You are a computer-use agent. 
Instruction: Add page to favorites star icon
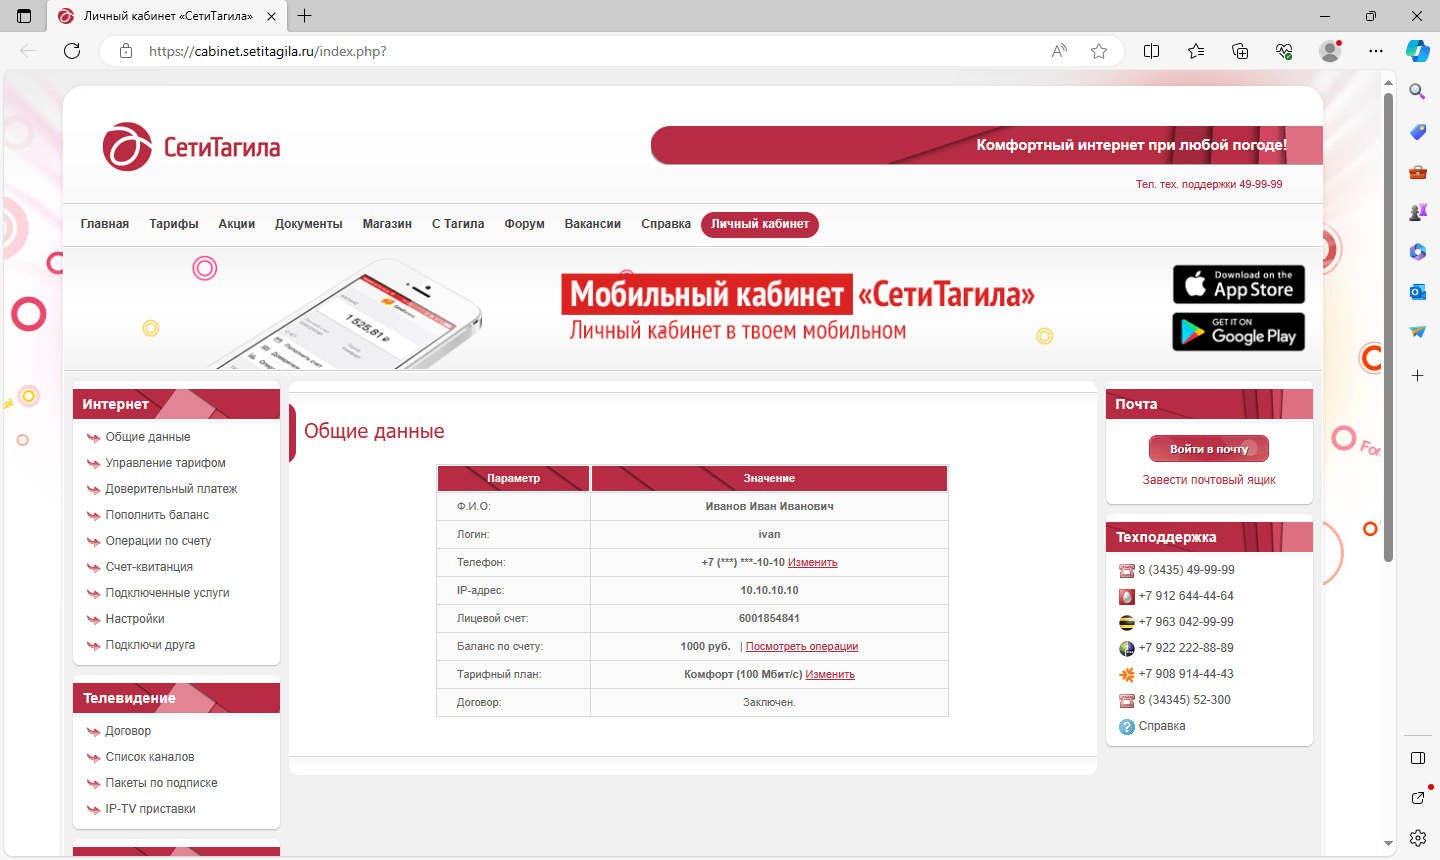(1099, 51)
